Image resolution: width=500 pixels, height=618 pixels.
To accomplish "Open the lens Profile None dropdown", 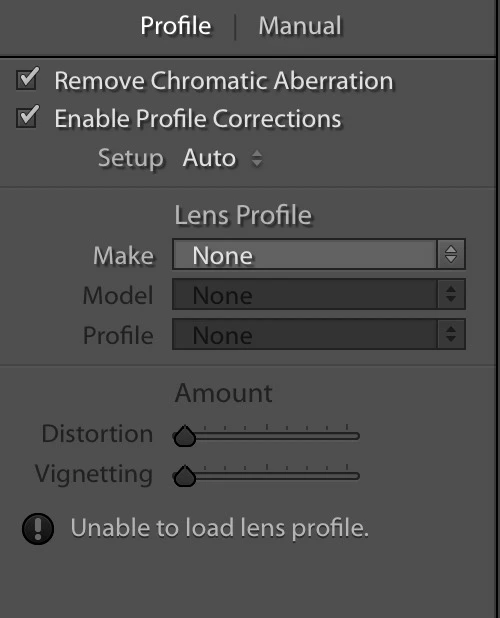I will coord(319,334).
